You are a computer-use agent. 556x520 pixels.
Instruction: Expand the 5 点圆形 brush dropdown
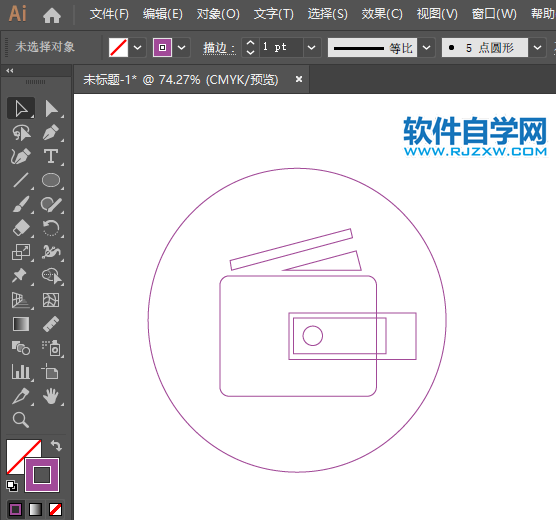click(537, 48)
